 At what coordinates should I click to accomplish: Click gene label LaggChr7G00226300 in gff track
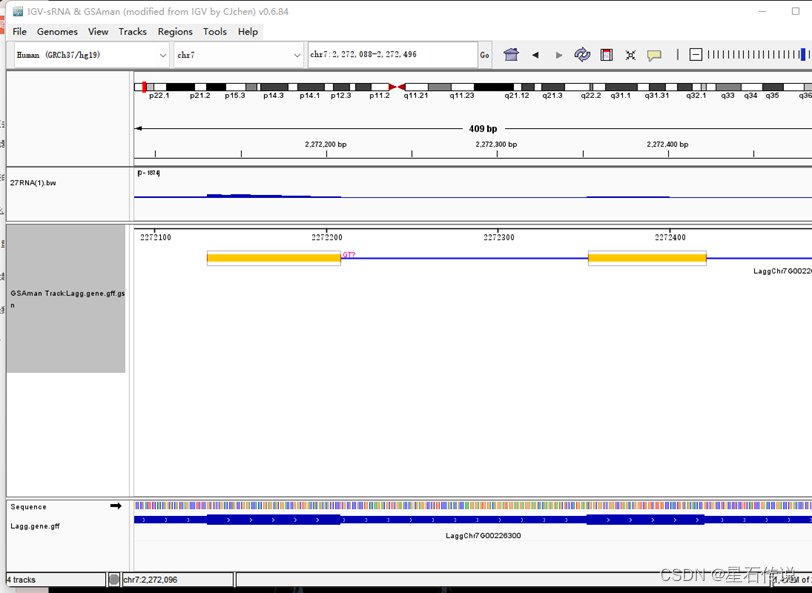pos(483,536)
